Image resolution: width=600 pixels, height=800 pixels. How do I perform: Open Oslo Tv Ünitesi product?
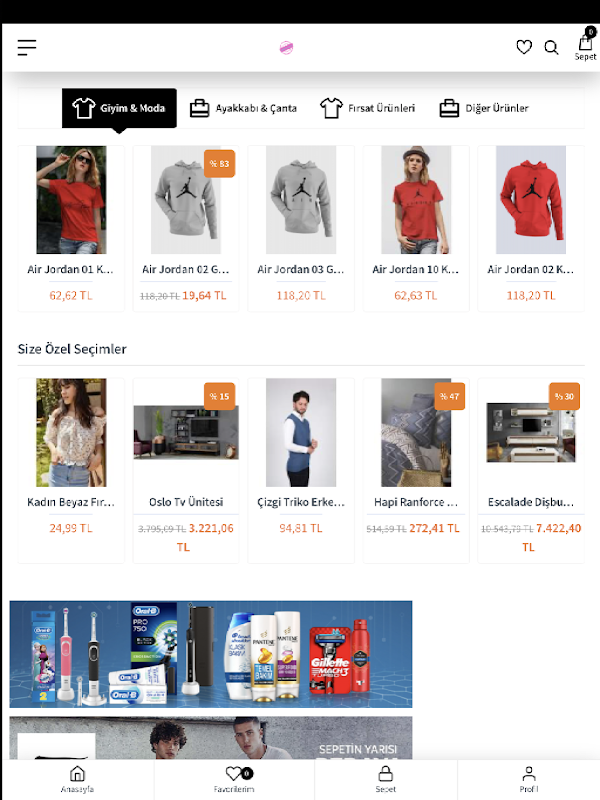[186, 470]
